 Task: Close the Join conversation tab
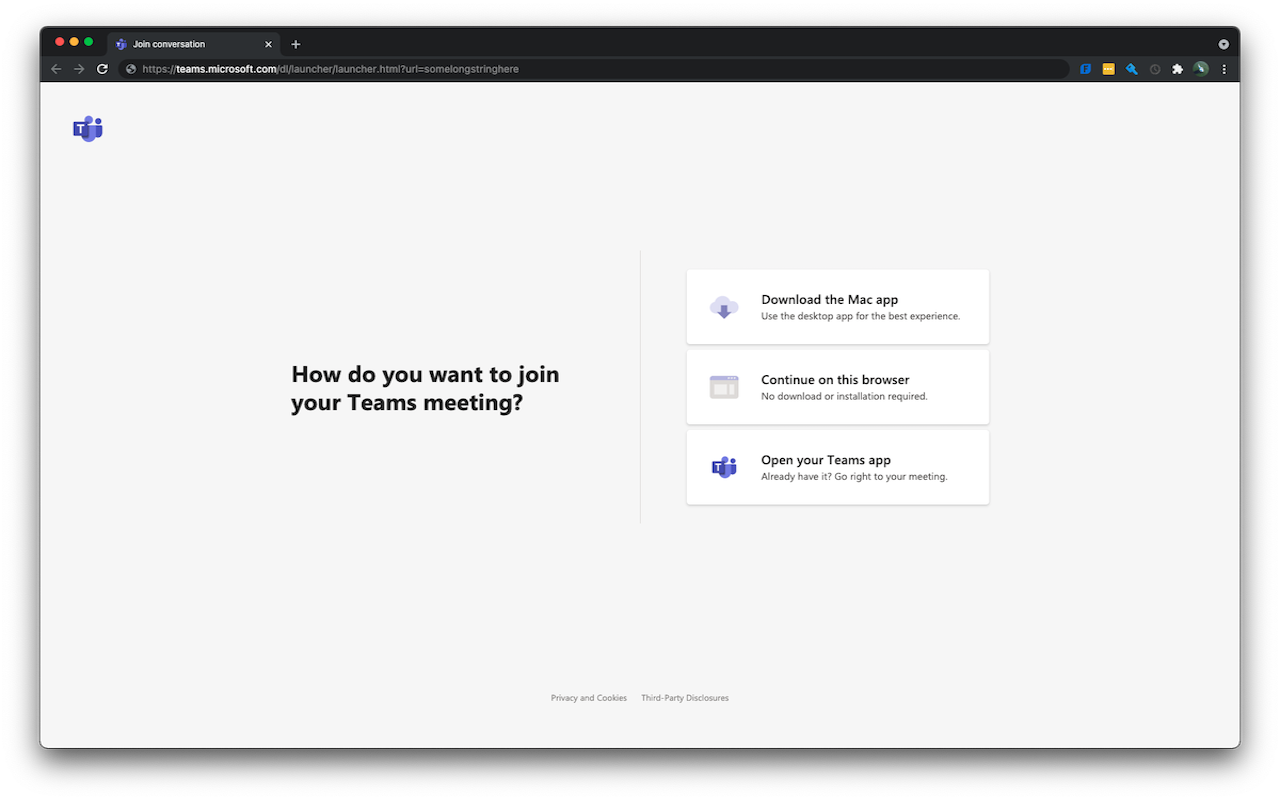click(268, 44)
